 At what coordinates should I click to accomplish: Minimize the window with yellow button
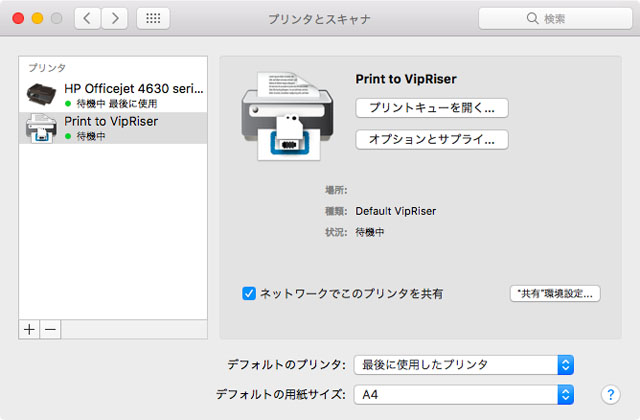click(x=38, y=18)
